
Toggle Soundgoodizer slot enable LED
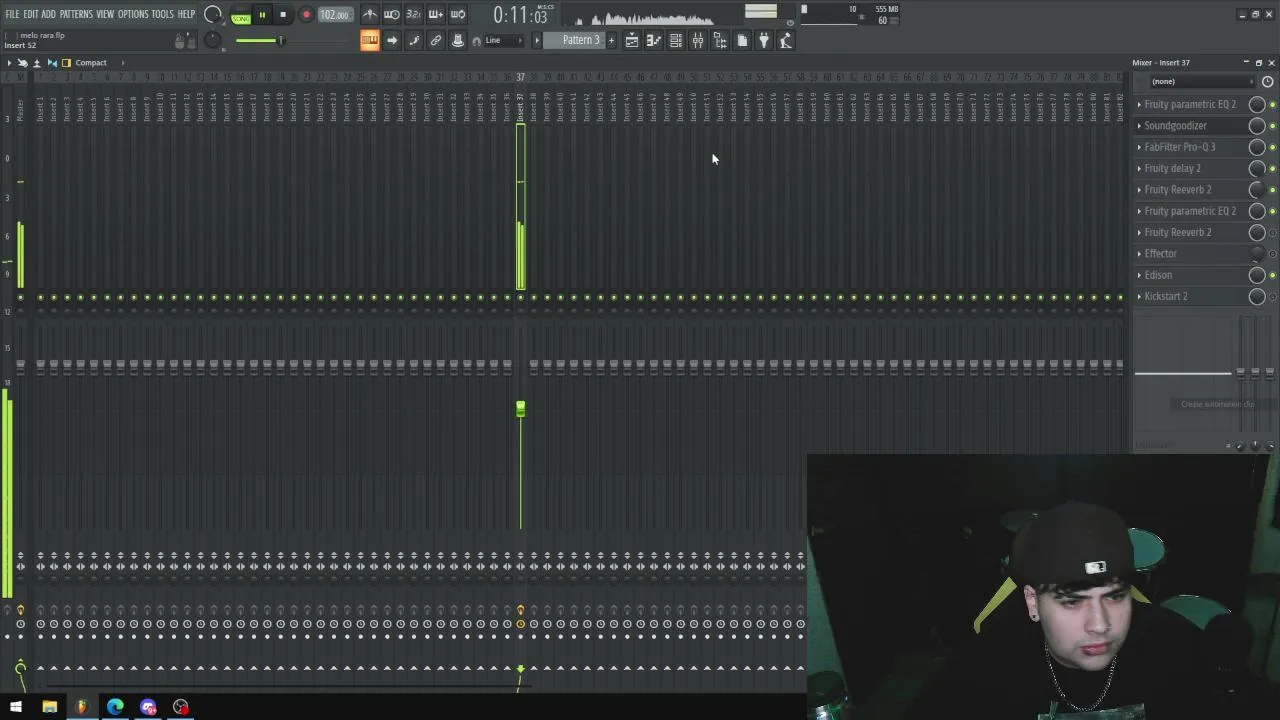coord(1272,126)
